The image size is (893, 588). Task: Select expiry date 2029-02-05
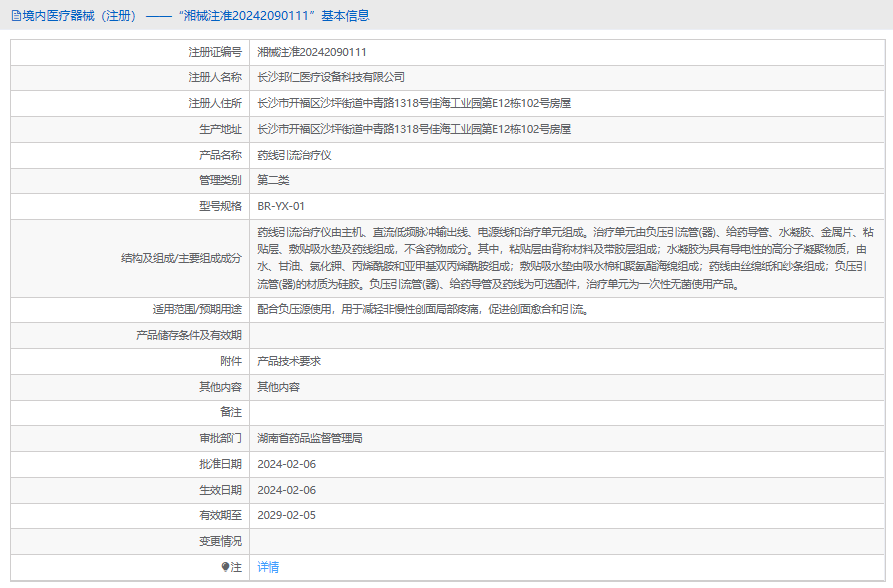[286, 515]
